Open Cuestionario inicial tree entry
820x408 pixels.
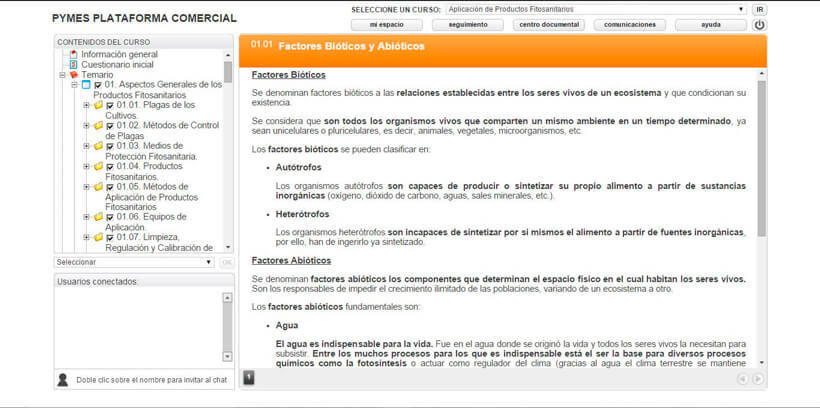click(x=117, y=65)
